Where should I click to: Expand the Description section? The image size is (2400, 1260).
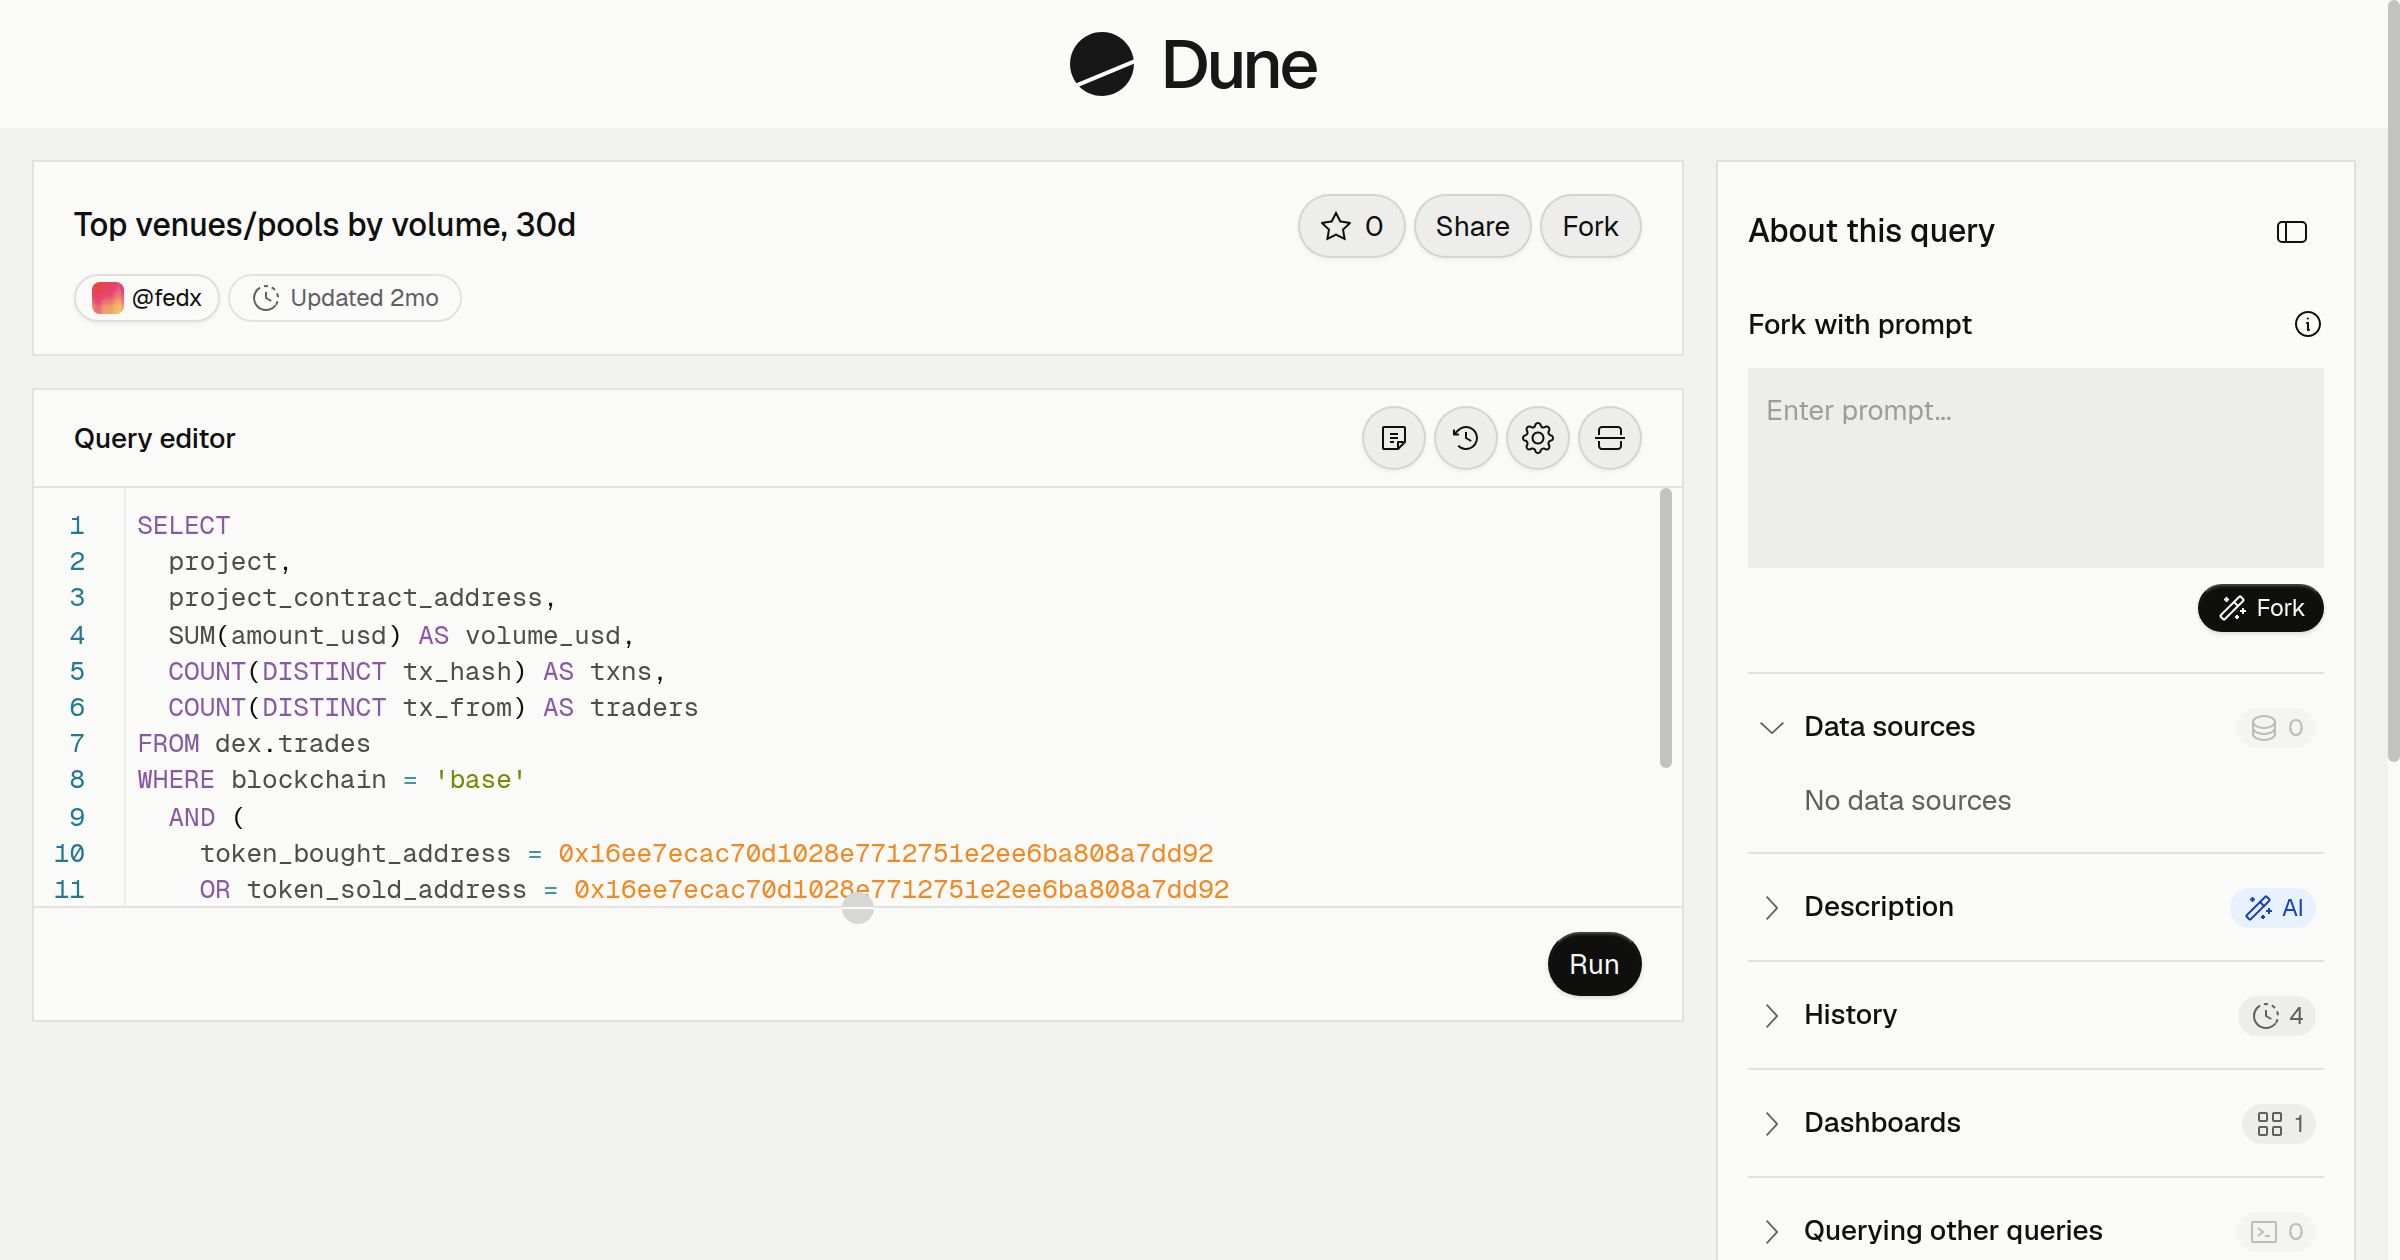pos(1771,907)
